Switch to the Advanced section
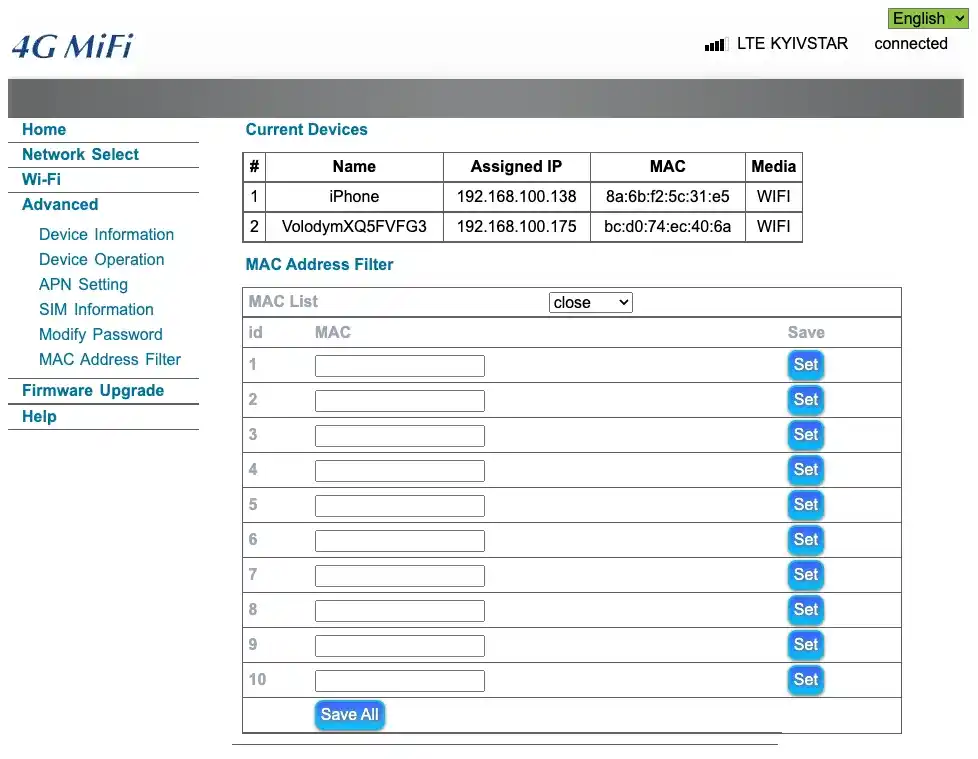Screen dimensions: 978x759 59,204
